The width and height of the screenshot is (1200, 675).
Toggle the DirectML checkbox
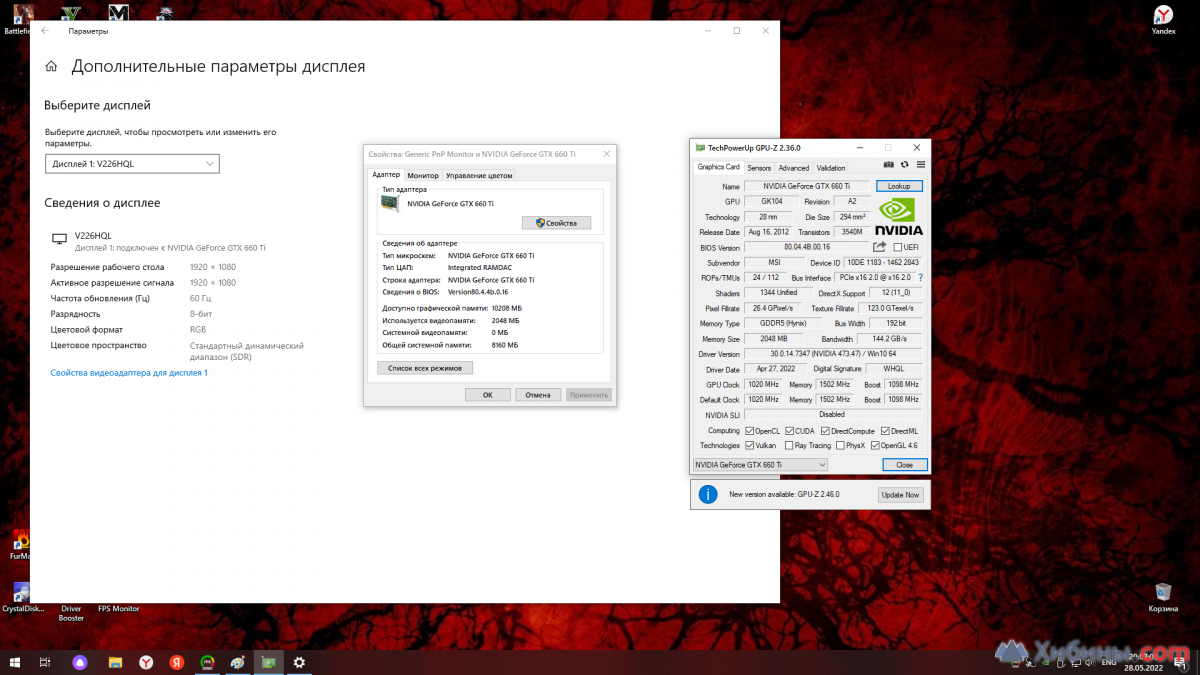tap(885, 431)
